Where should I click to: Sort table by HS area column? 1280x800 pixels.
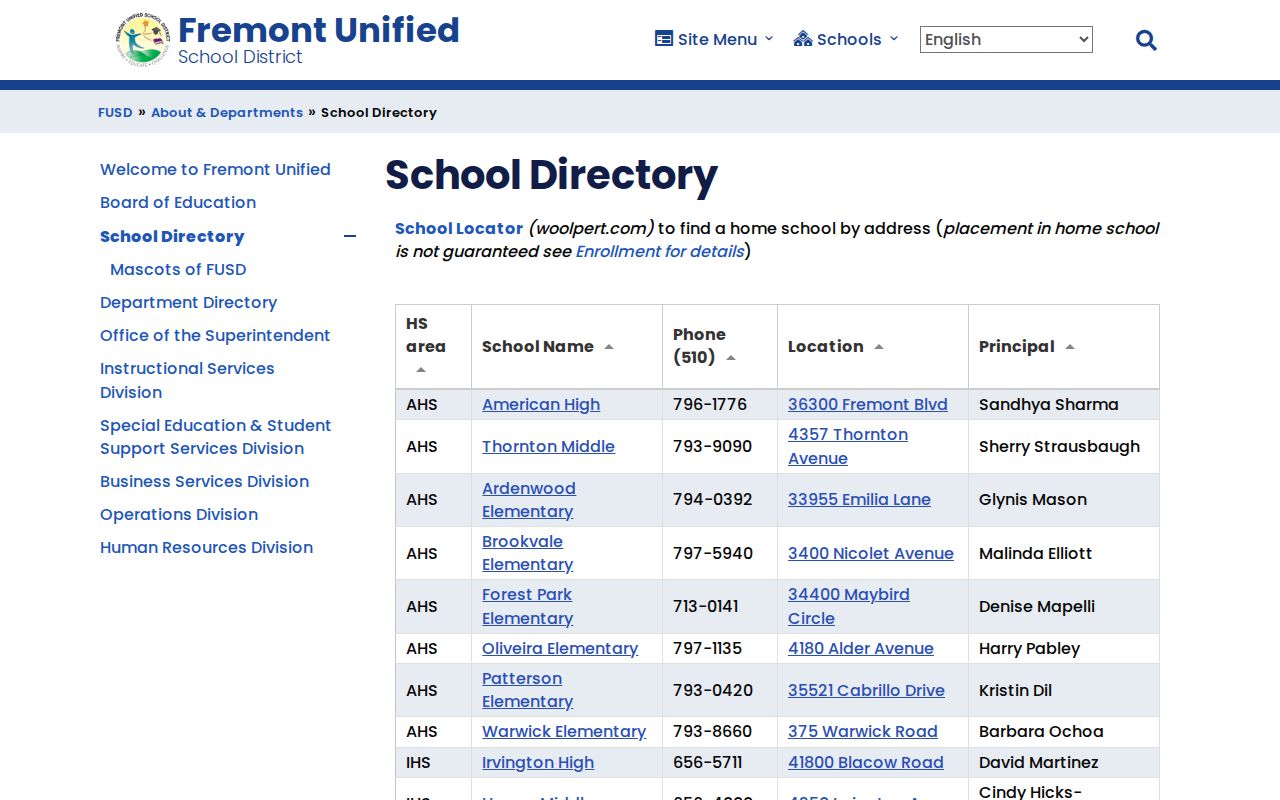pyautogui.click(x=433, y=346)
